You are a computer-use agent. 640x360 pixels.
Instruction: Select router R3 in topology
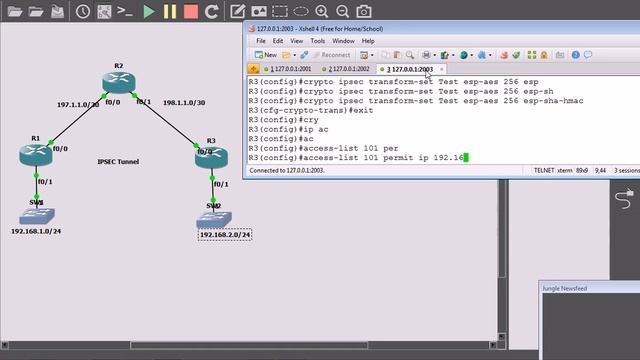pos(211,158)
